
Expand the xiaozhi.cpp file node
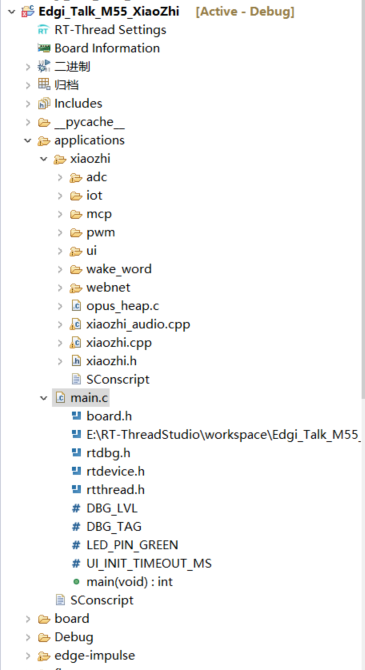(60, 342)
